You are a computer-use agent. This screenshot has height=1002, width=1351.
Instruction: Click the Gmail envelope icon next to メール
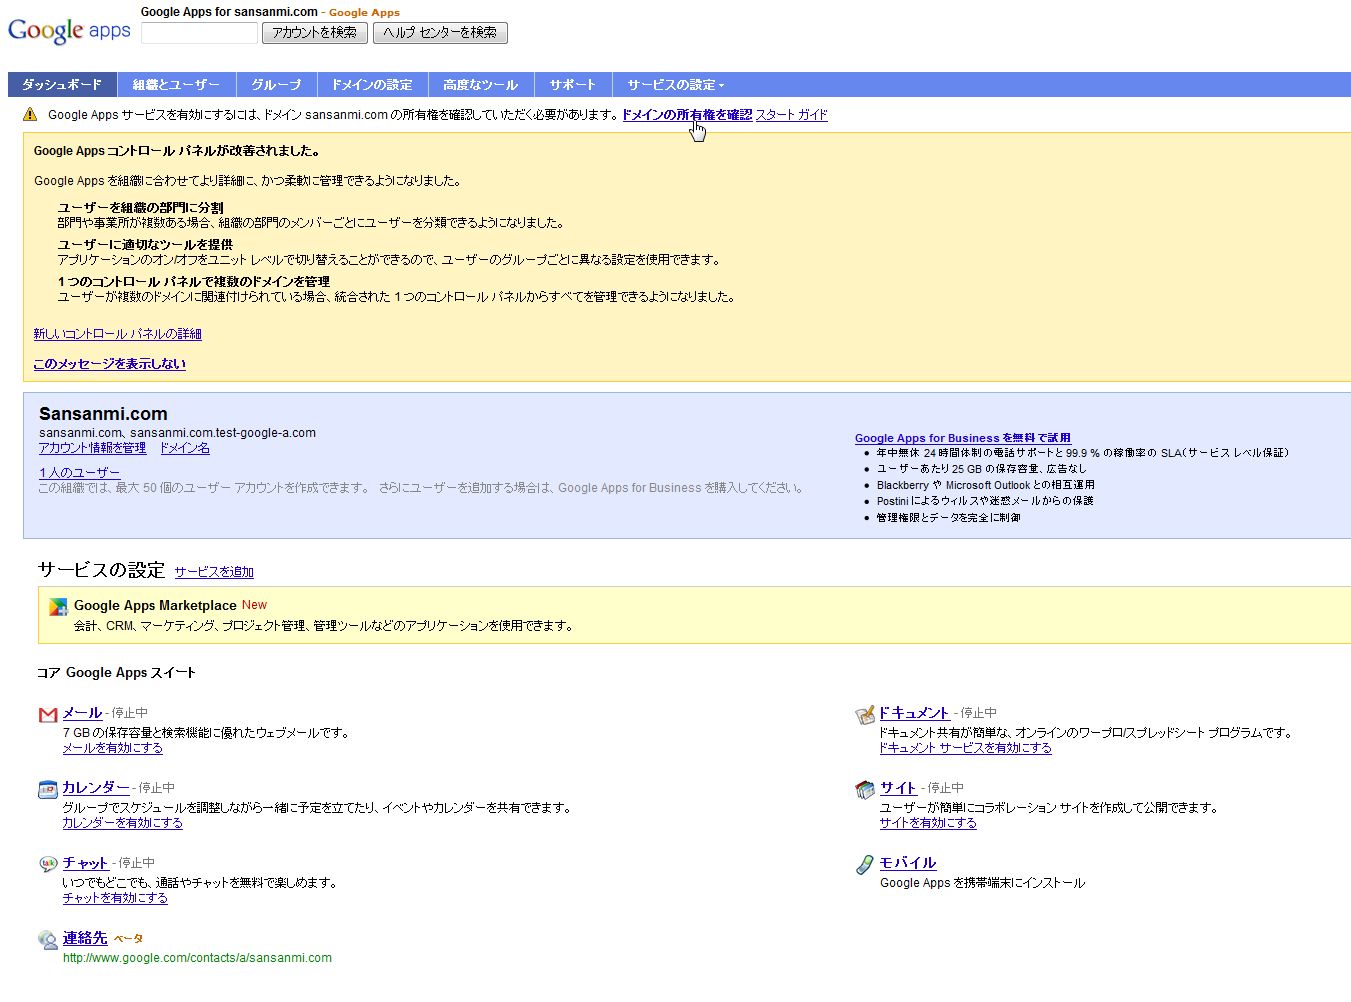48,714
